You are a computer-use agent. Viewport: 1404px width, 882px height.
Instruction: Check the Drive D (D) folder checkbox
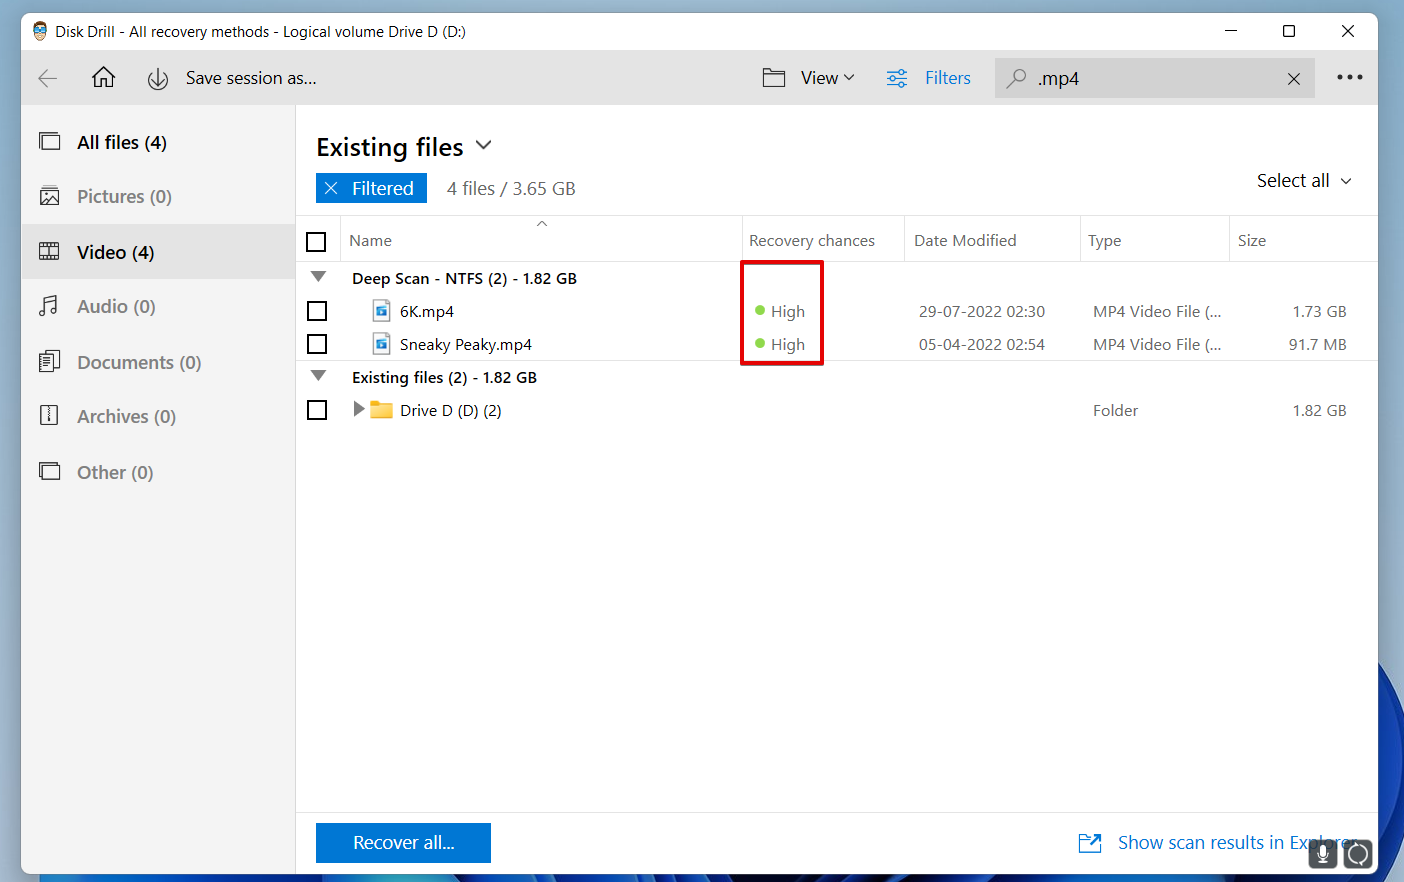(317, 410)
